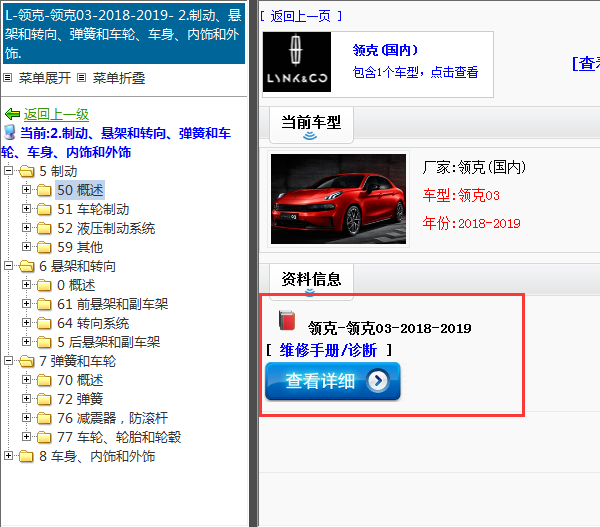
Task: Open the 资料信息 tab
Action: [311, 280]
